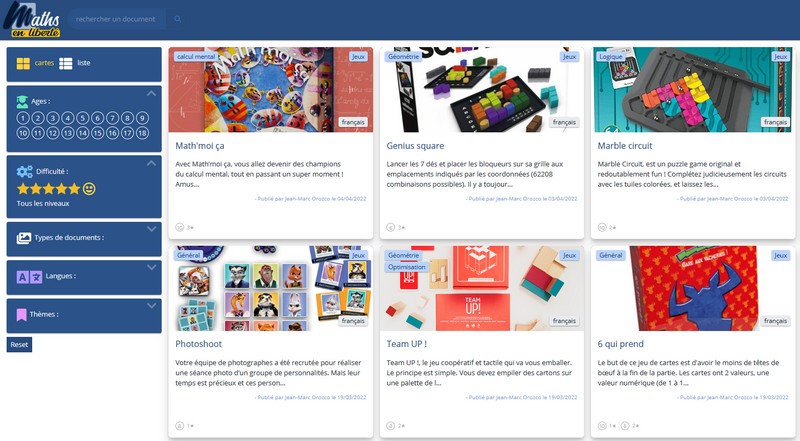Click the Types de documents image icon
The image size is (800, 441).
pyautogui.click(x=23, y=238)
